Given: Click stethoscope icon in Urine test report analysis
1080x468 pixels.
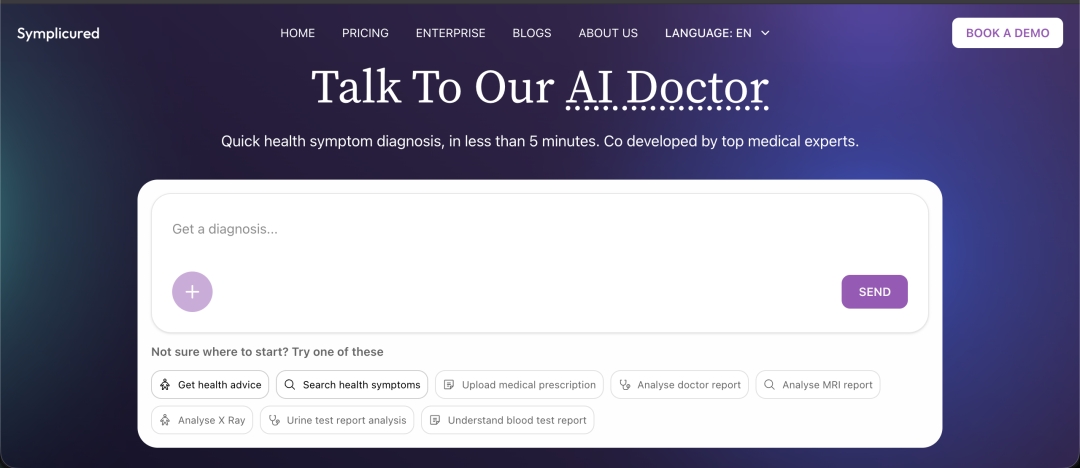Looking at the screenshot, I should pyautogui.click(x=273, y=420).
